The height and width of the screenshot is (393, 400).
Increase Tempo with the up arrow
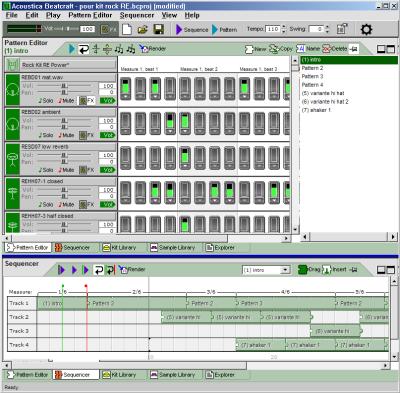point(284,27)
